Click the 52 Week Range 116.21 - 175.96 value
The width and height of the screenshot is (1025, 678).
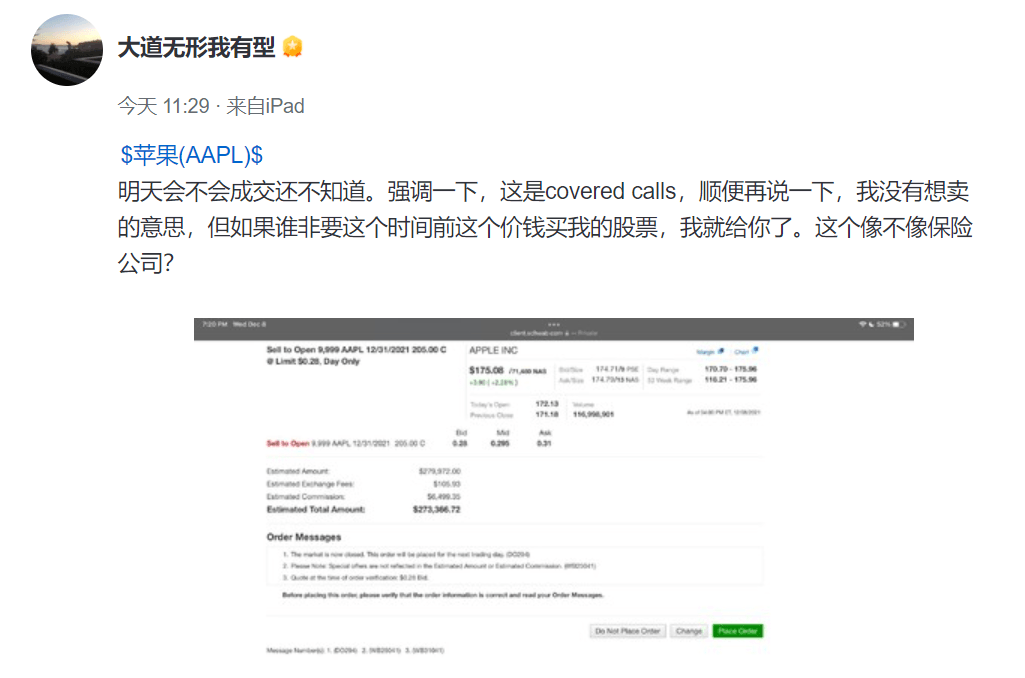731,380
